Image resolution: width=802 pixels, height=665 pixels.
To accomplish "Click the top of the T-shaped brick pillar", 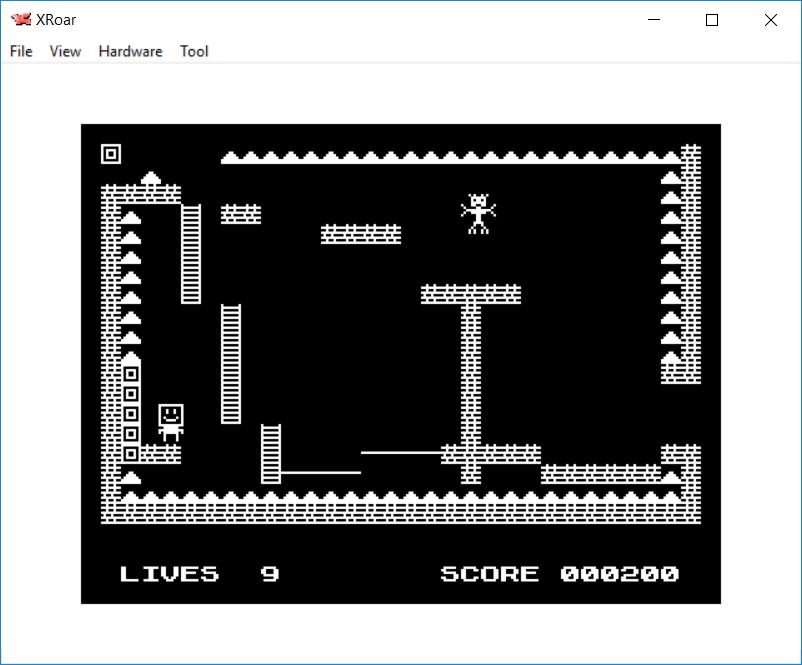I will [471, 294].
